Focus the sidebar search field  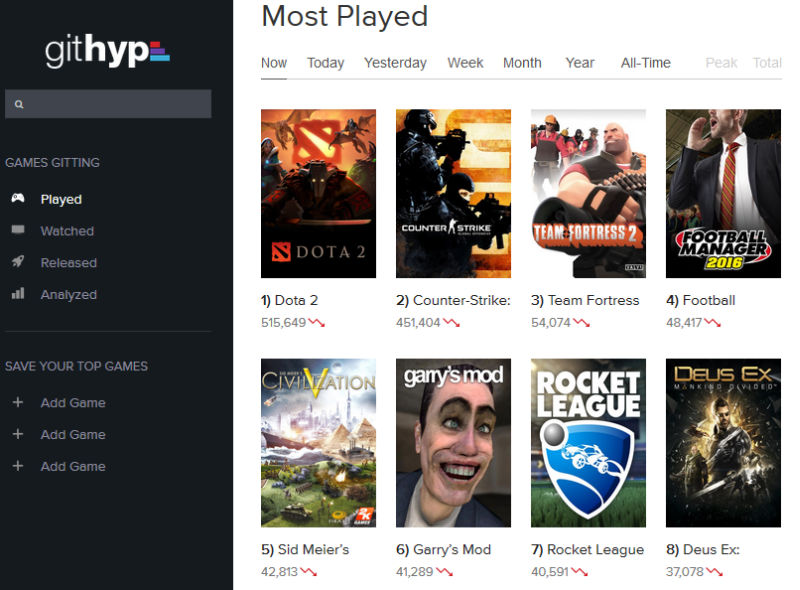coord(108,104)
